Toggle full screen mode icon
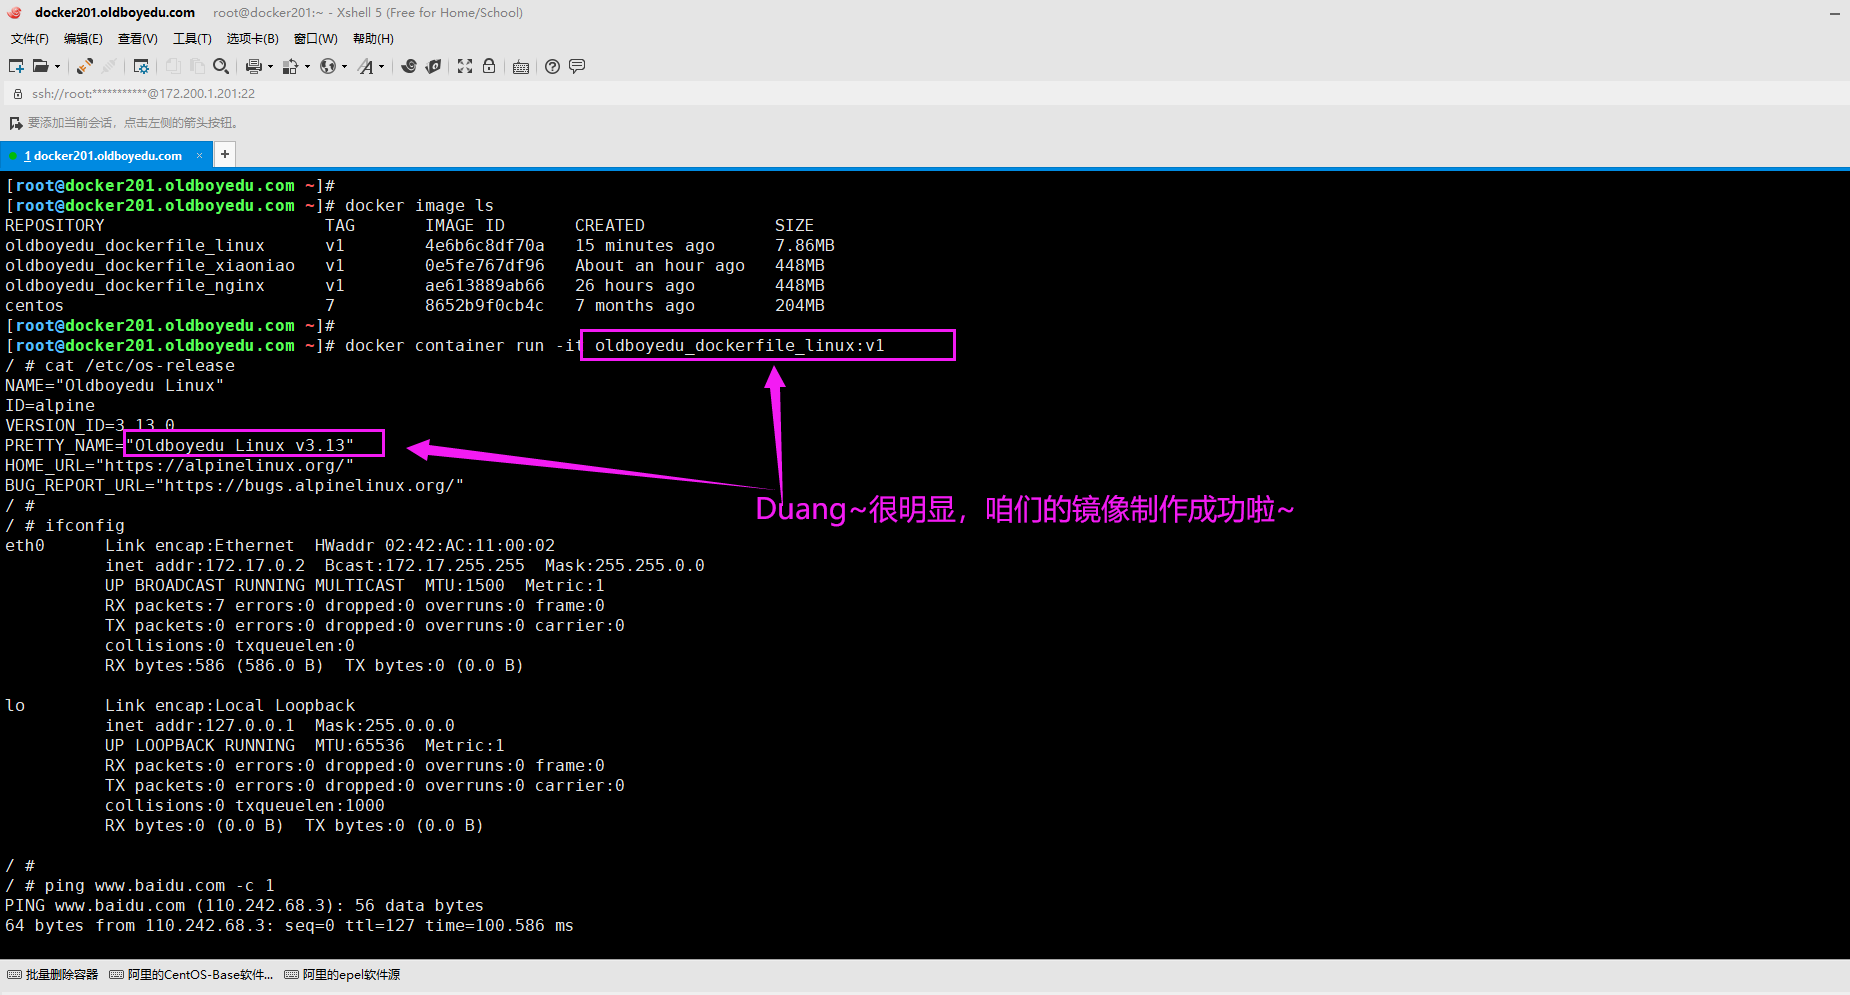This screenshot has width=1850, height=995. point(465,66)
